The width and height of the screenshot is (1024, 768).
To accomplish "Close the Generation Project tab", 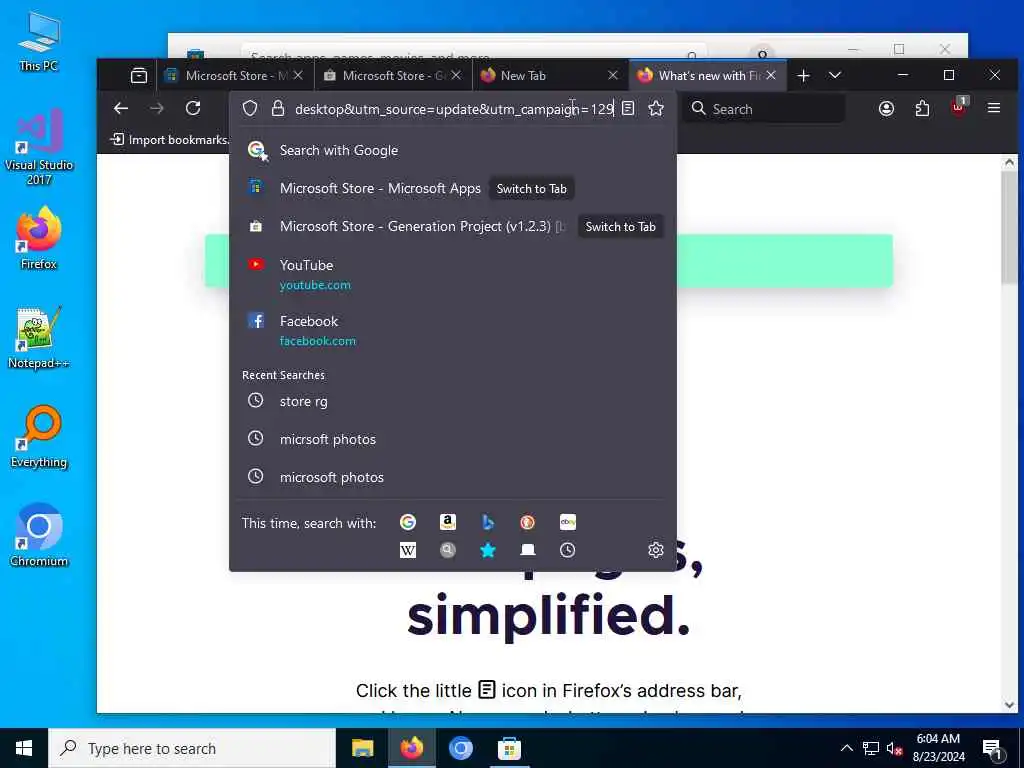I will (456, 76).
